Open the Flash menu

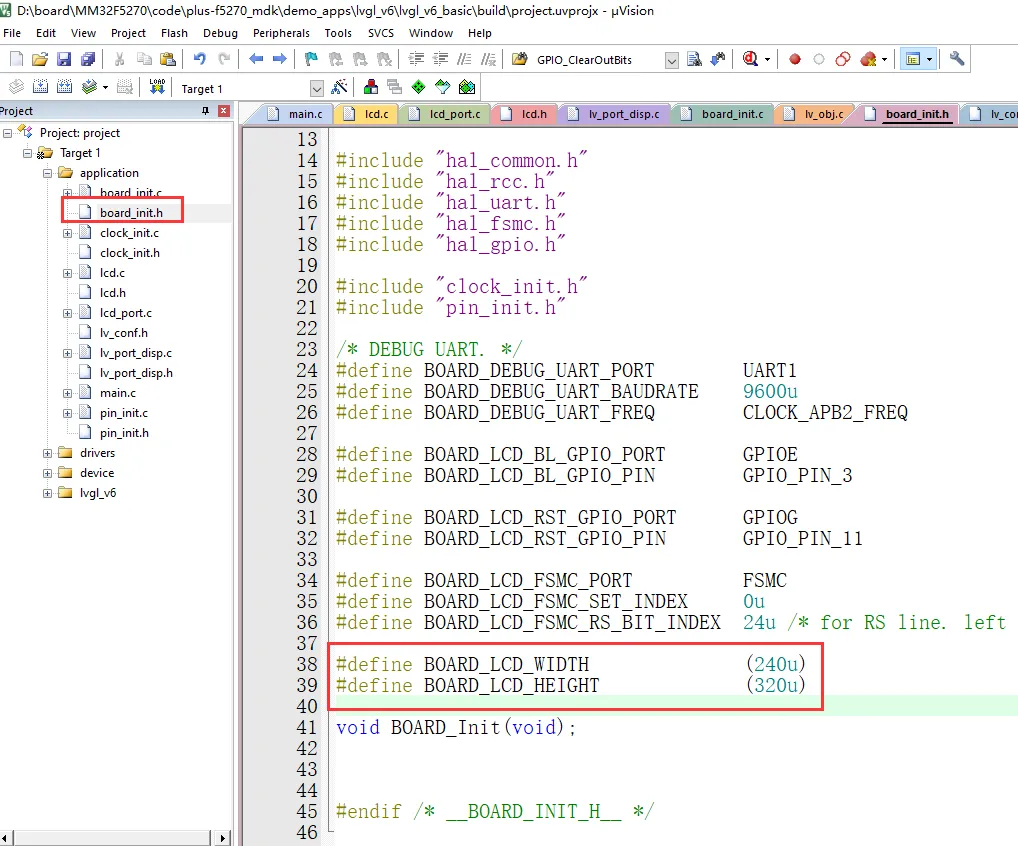point(174,33)
